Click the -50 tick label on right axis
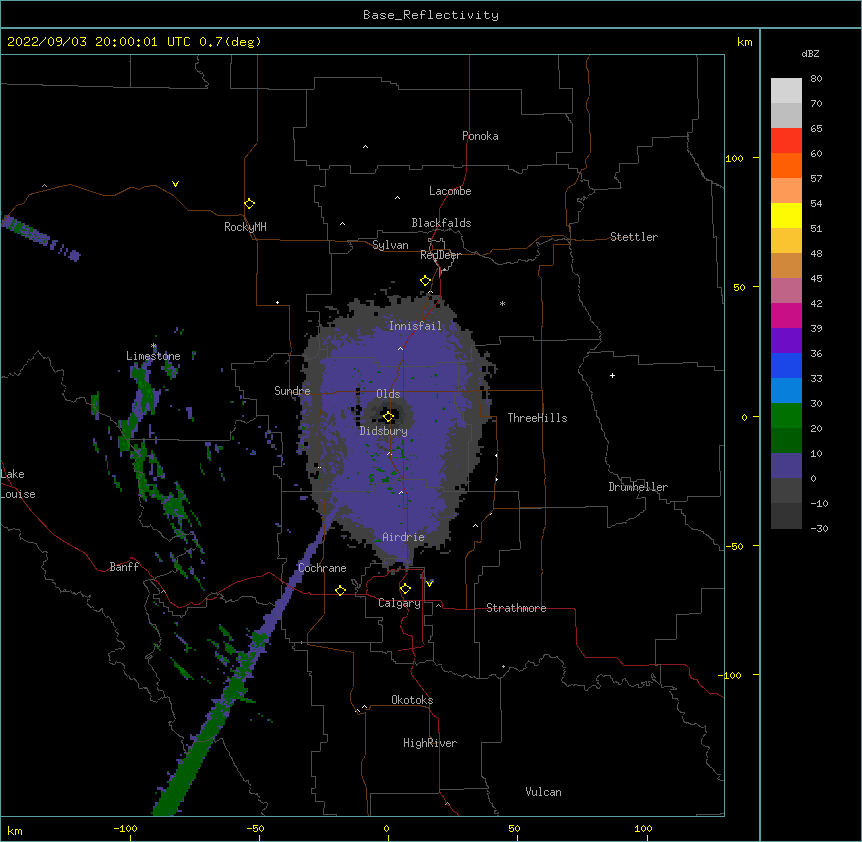862x842 pixels. [x=734, y=546]
